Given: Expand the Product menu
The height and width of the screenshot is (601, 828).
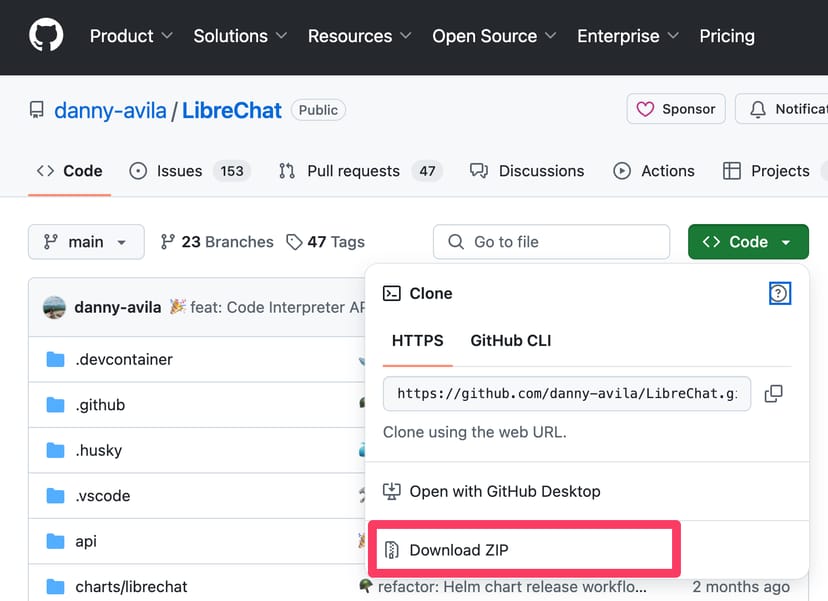Looking at the screenshot, I should 131,36.
